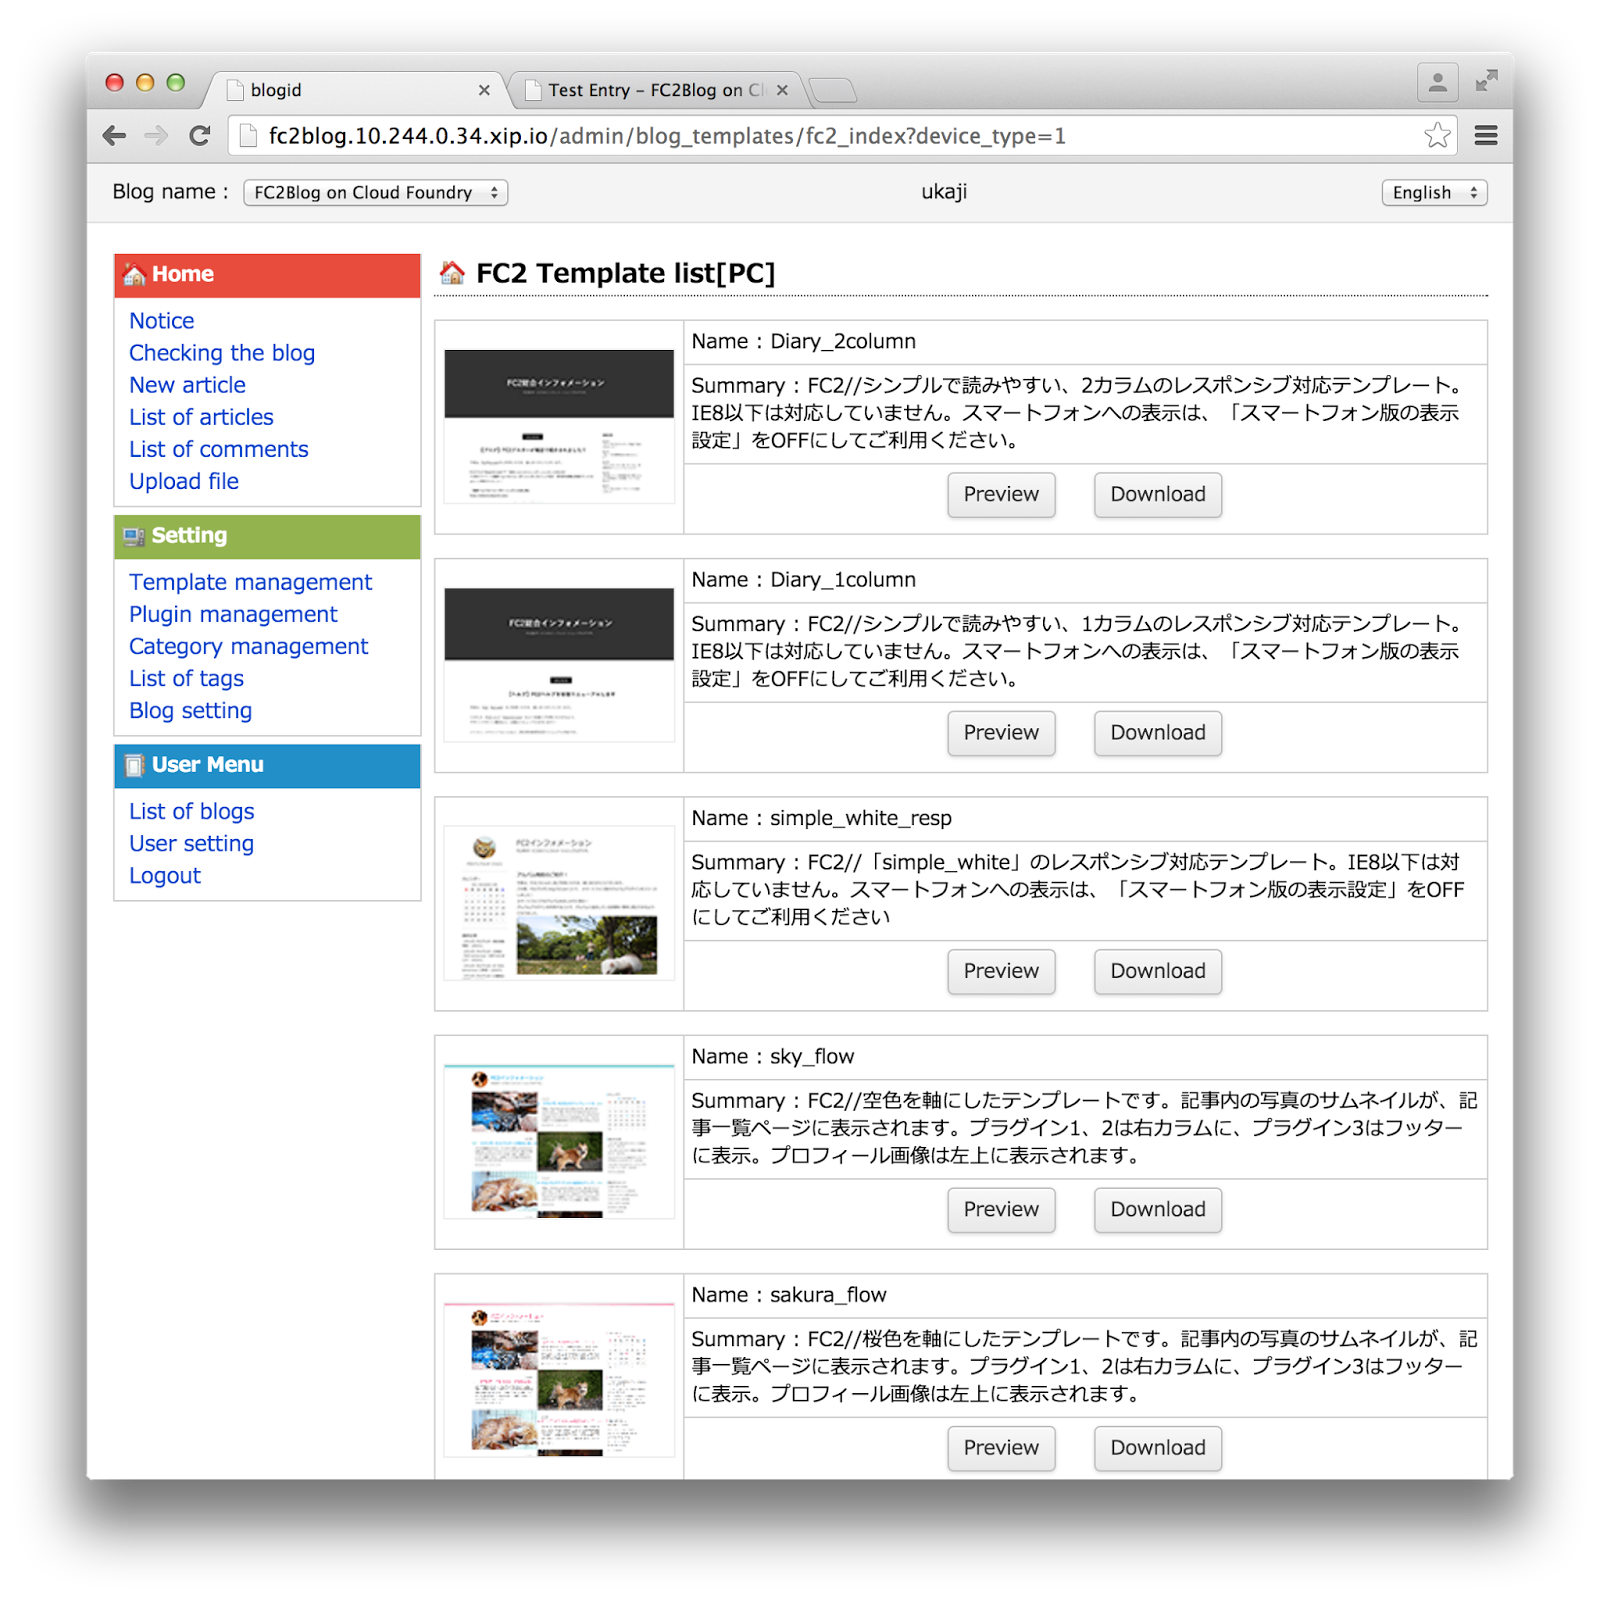Click the Diary_2column thumbnail image
1600x1600 pixels.
pyautogui.click(x=559, y=426)
